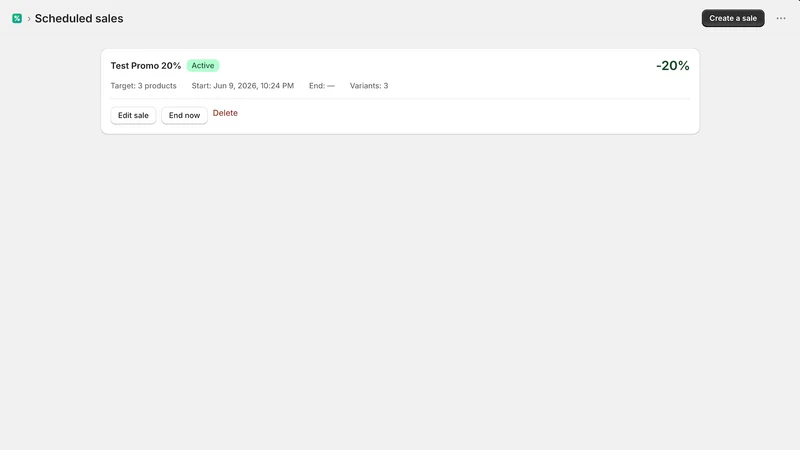800x450 pixels.
Task: Click Edit sale for Test Promo 20%
Action: coord(133,115)
